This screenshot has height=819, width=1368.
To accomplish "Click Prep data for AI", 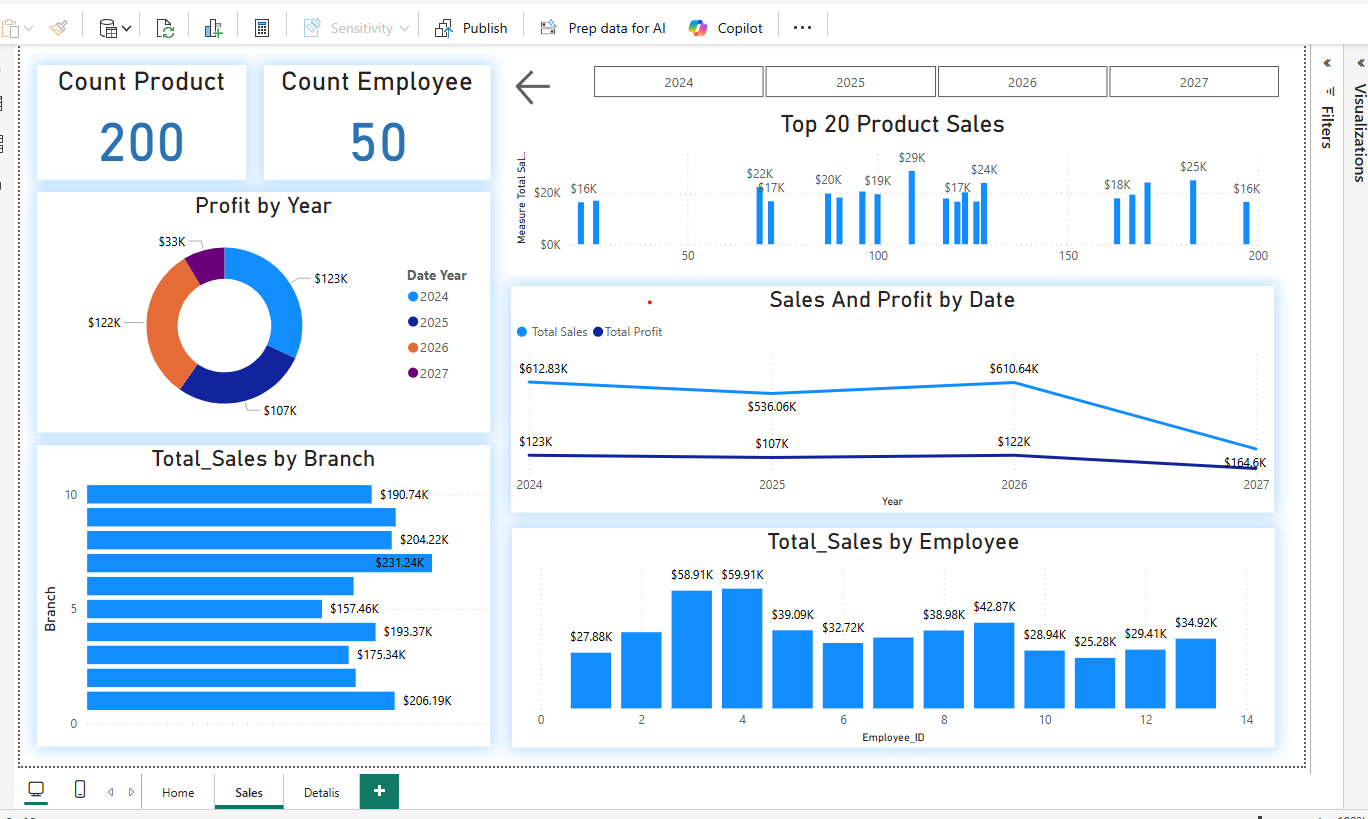I will tap(603, 28).
